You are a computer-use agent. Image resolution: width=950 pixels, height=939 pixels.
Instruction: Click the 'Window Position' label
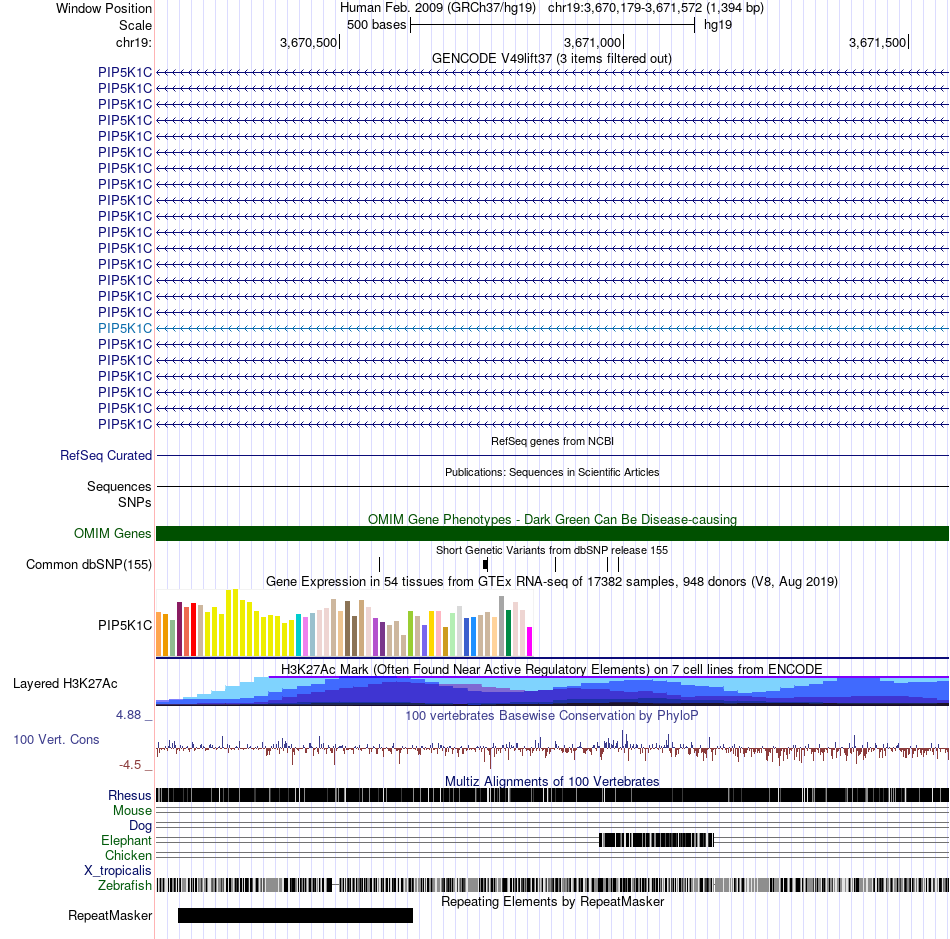[104, 8]
